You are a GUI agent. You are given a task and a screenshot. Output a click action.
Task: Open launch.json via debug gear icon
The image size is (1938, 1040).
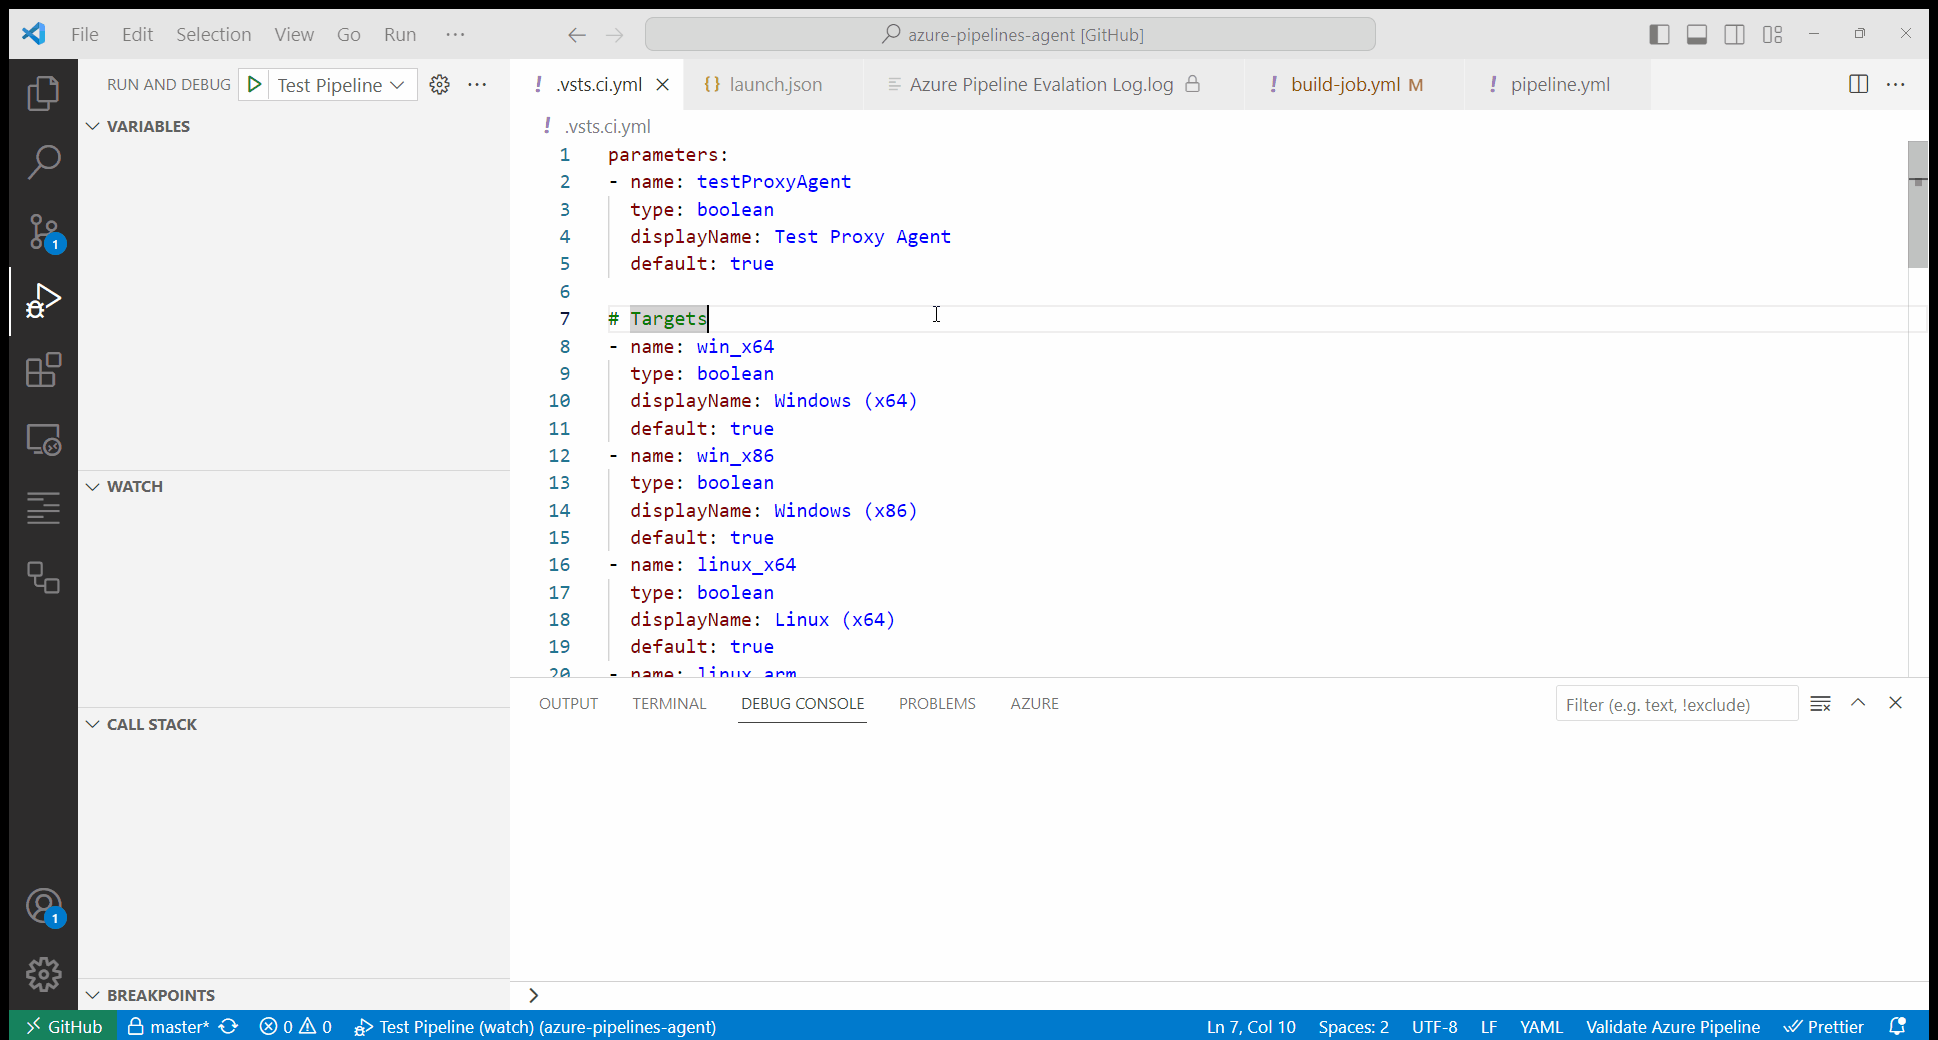click(x=439, y=85)
